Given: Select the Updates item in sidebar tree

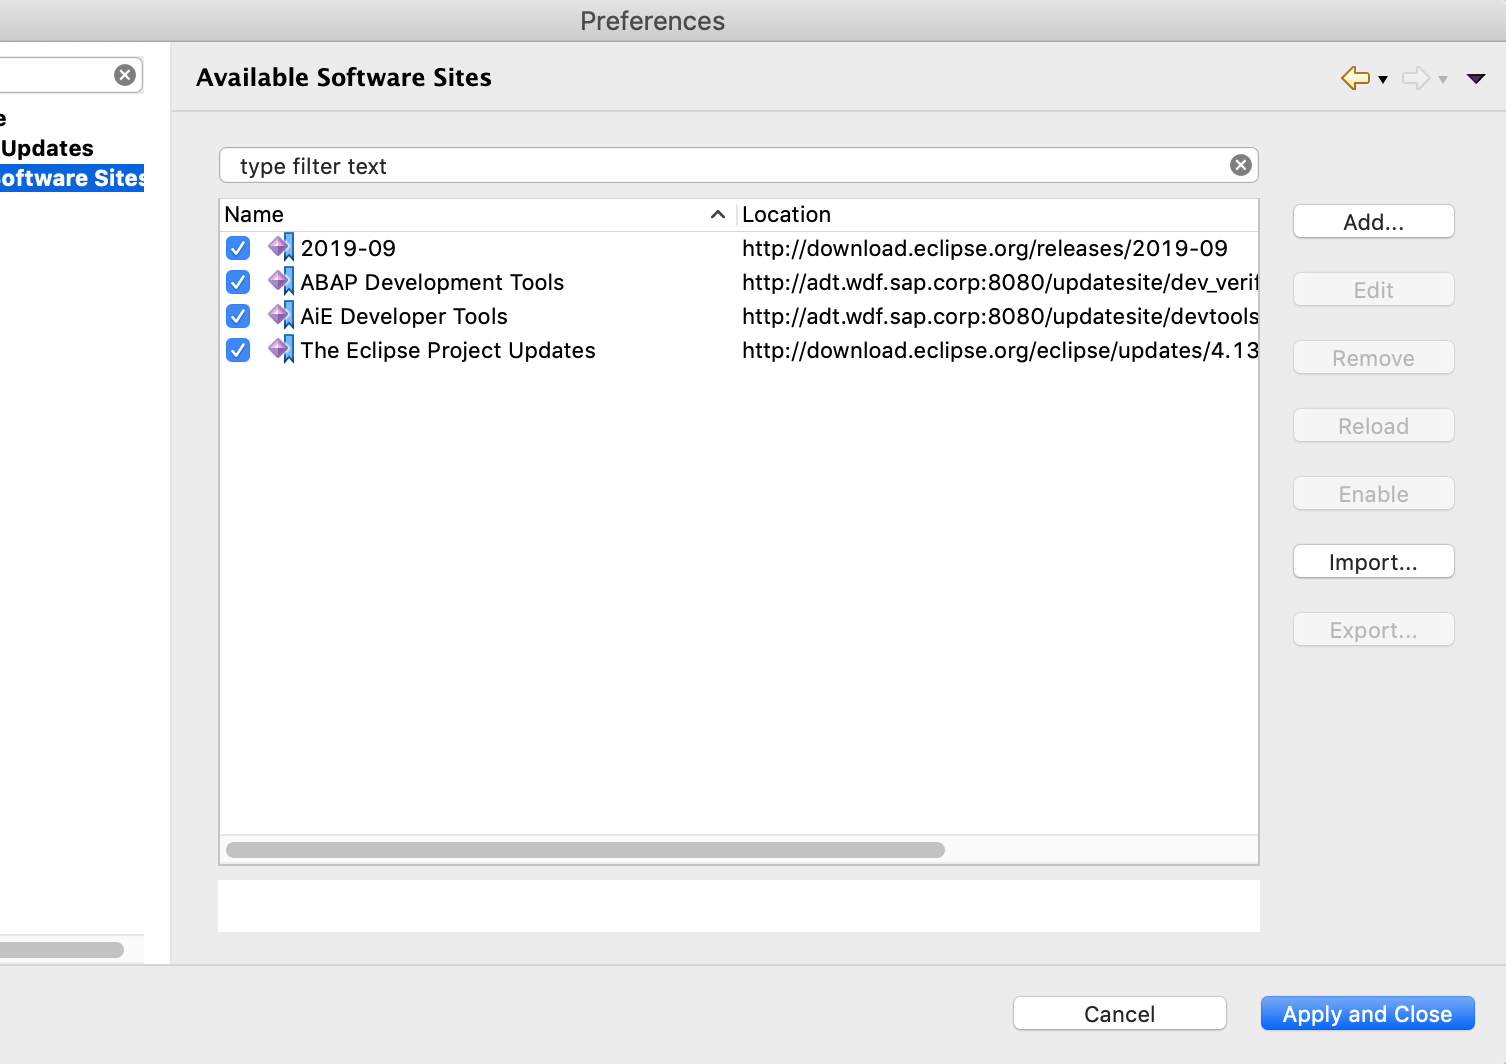Looking at the screenshot, I should (47, 148).
